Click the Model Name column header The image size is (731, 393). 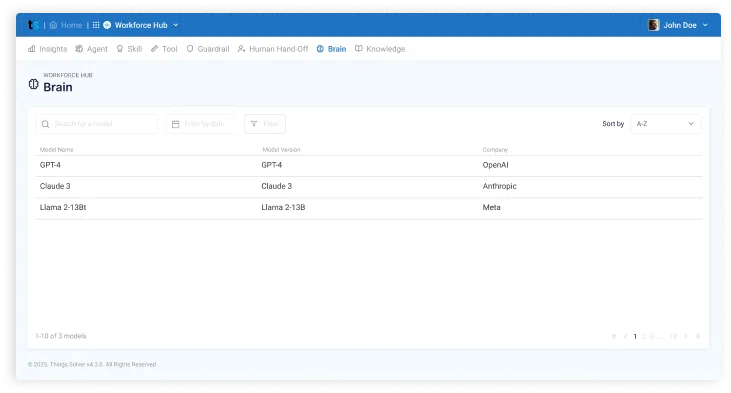click(56, 150)
